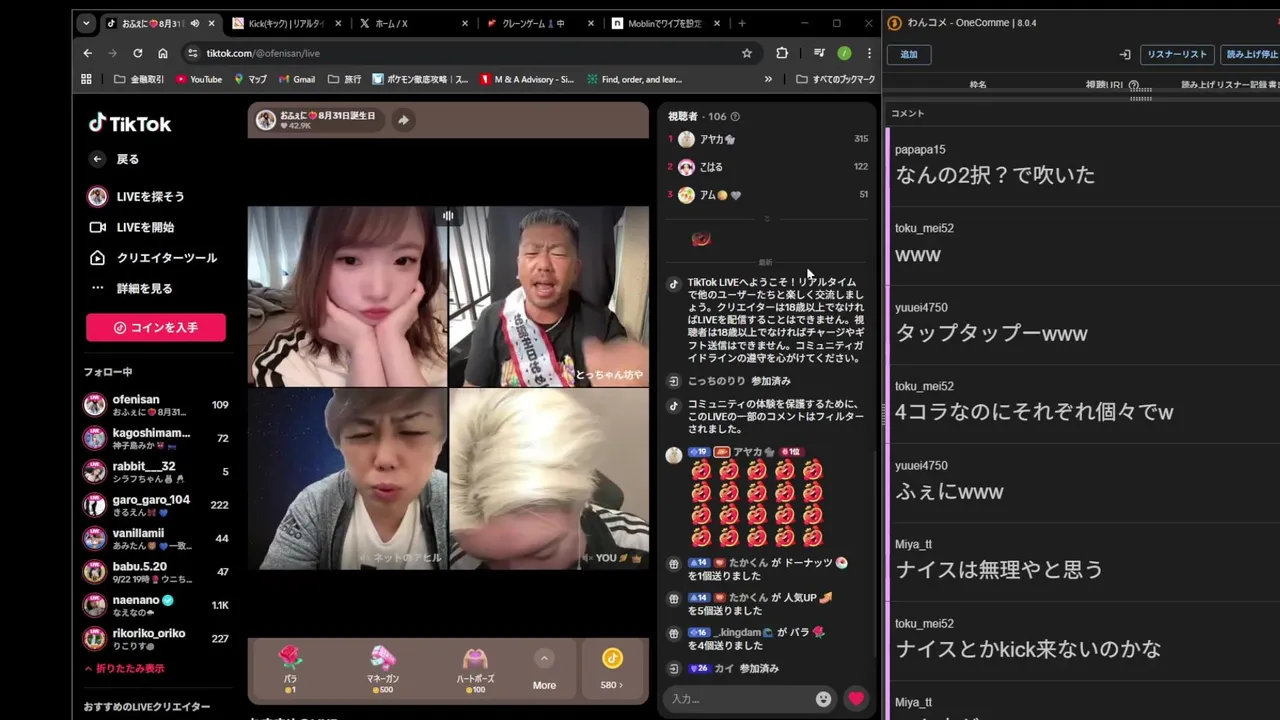Click the share arrow beside streamer name
The width and height of the screenshot is (1280, 720).
coord(403,120)
